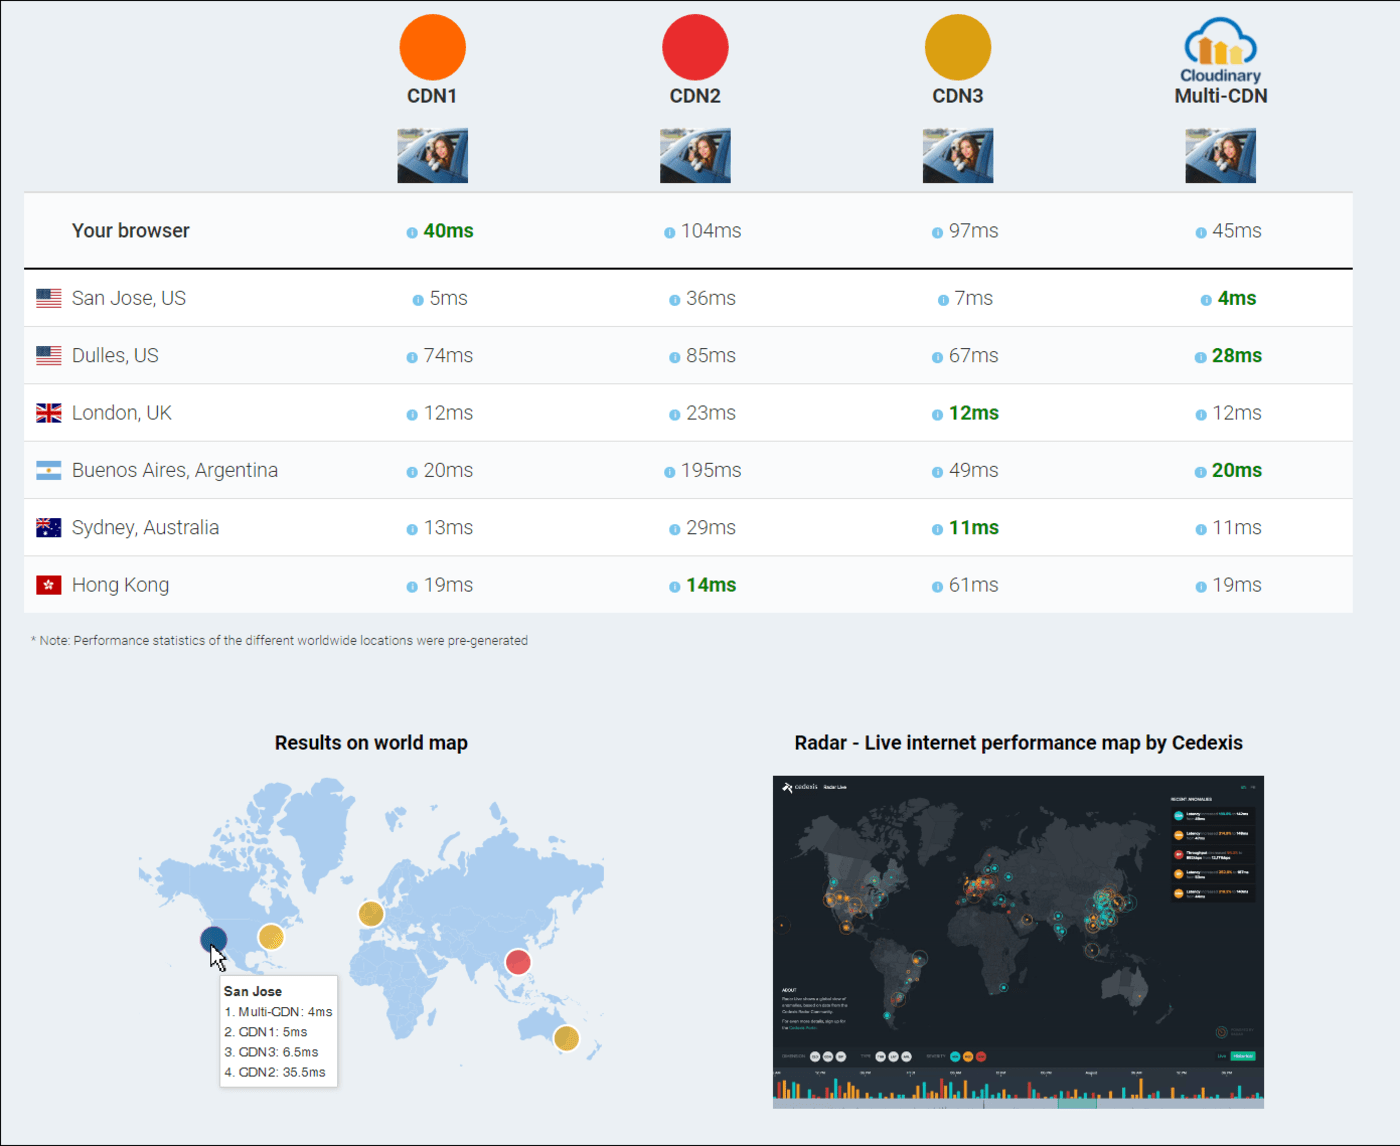1400x1146 pixels.
Task: Click info icon next to Hong Kong 14ms
Action: click(x=675, y=587)
